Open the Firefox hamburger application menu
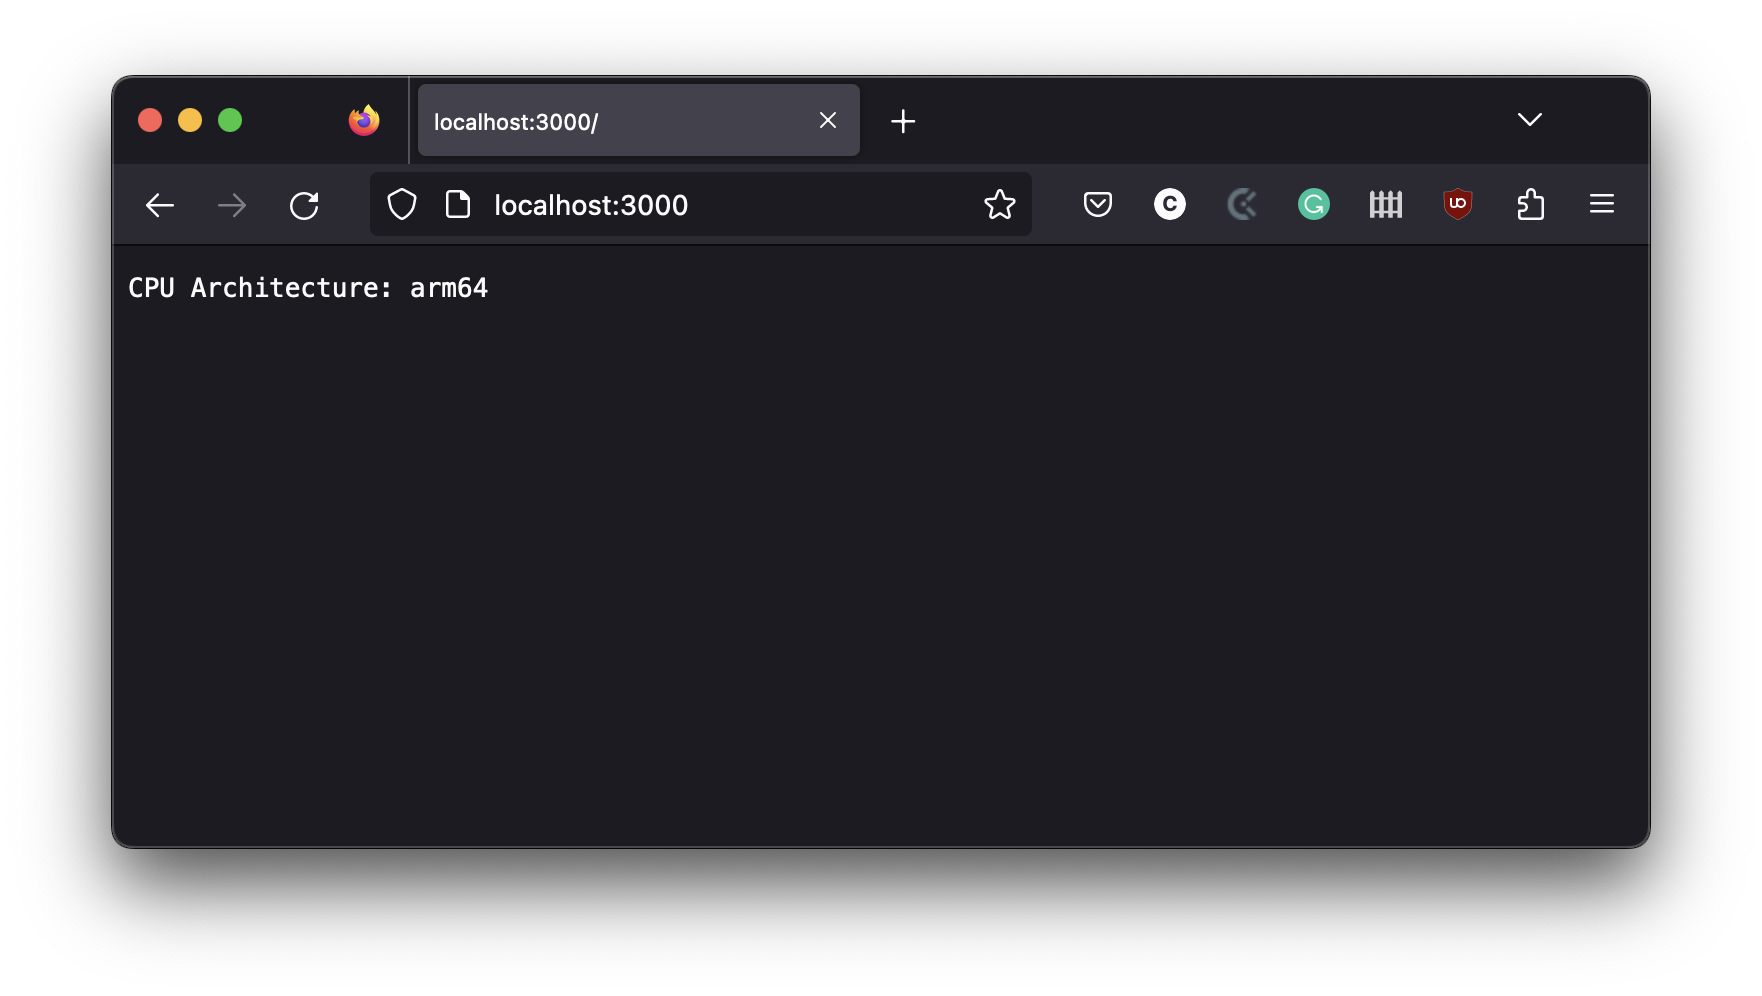 click(1602, 205)
